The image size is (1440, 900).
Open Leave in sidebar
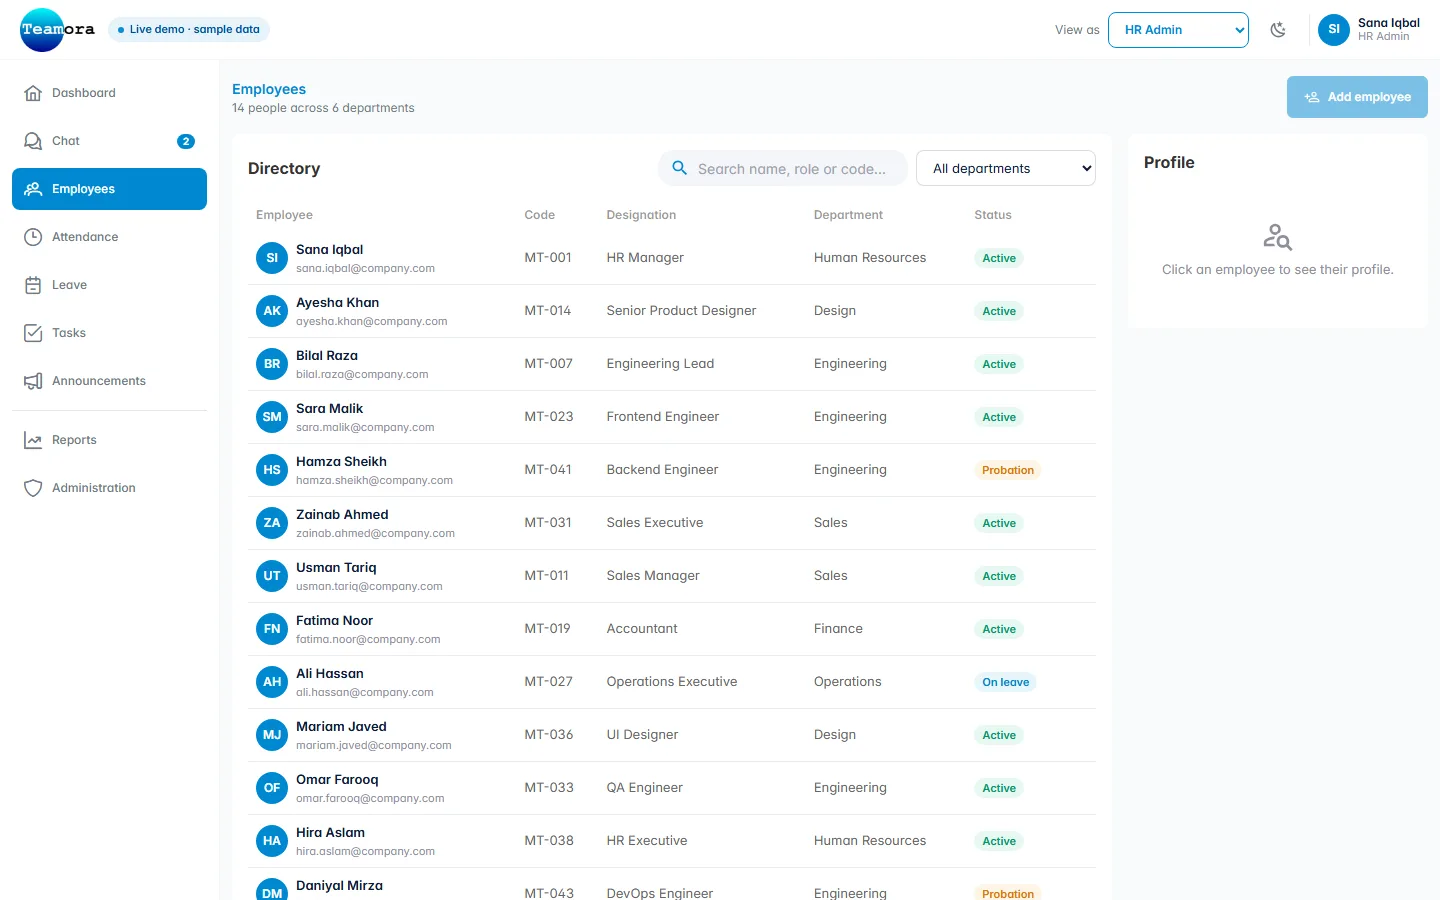(109, 285)
